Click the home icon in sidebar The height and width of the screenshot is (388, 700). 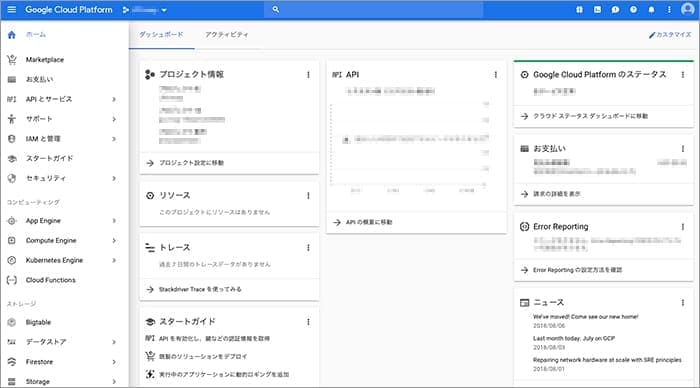point(12,34)
